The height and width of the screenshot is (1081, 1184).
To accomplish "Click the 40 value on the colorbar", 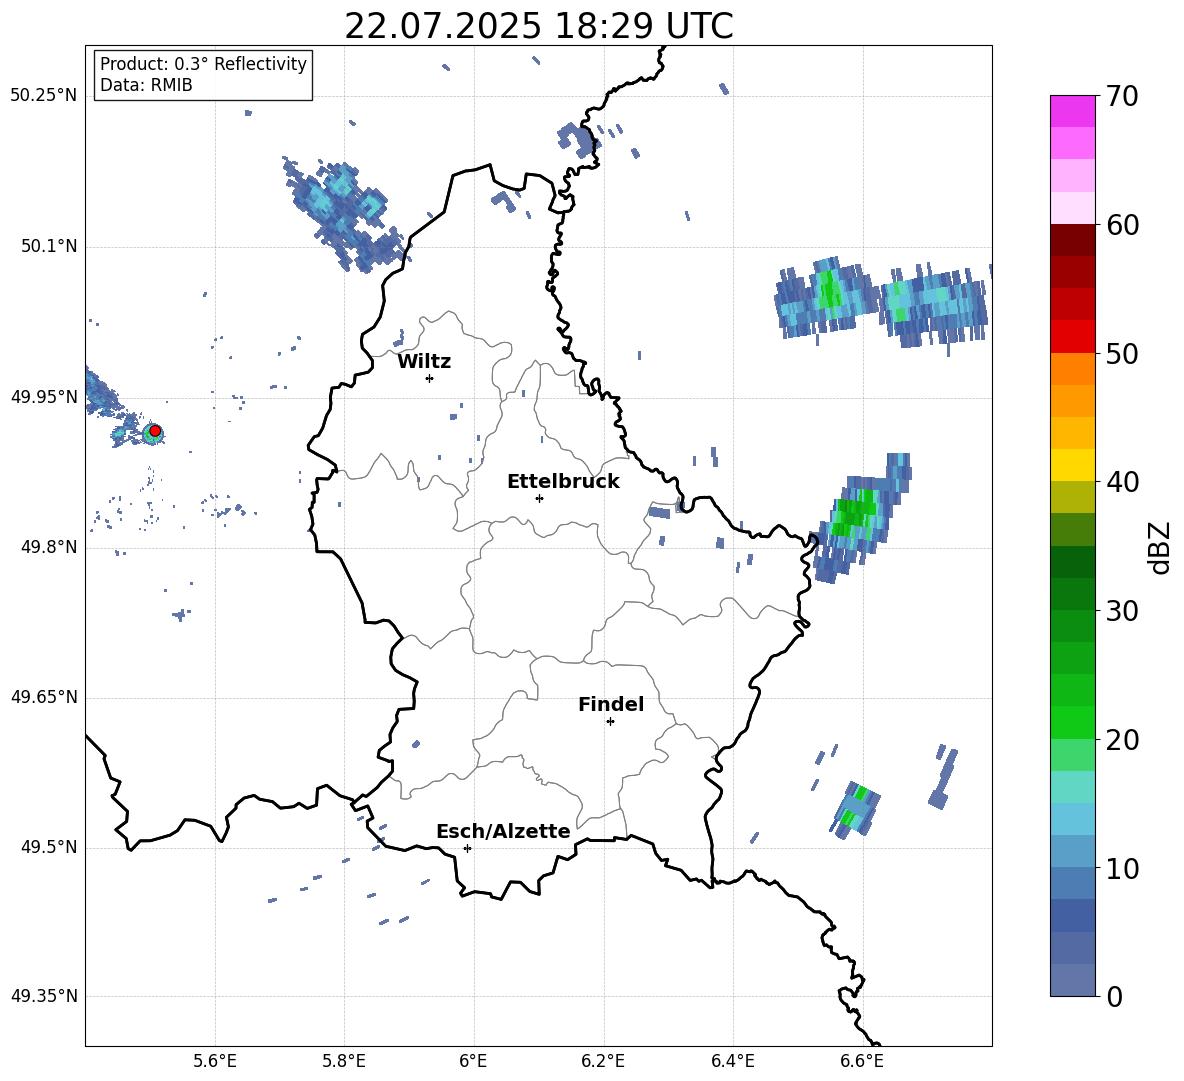I will 1123,482.
